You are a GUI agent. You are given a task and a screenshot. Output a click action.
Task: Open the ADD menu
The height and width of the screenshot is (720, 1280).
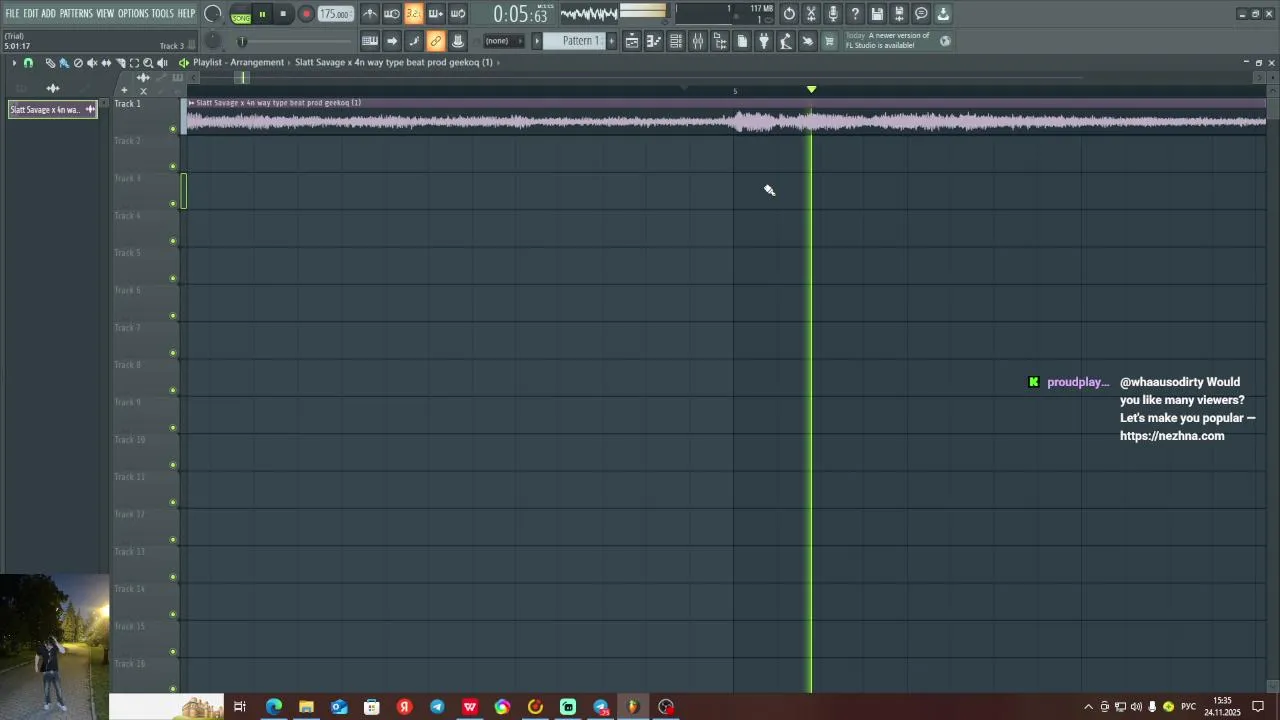[x=48, y=13]
